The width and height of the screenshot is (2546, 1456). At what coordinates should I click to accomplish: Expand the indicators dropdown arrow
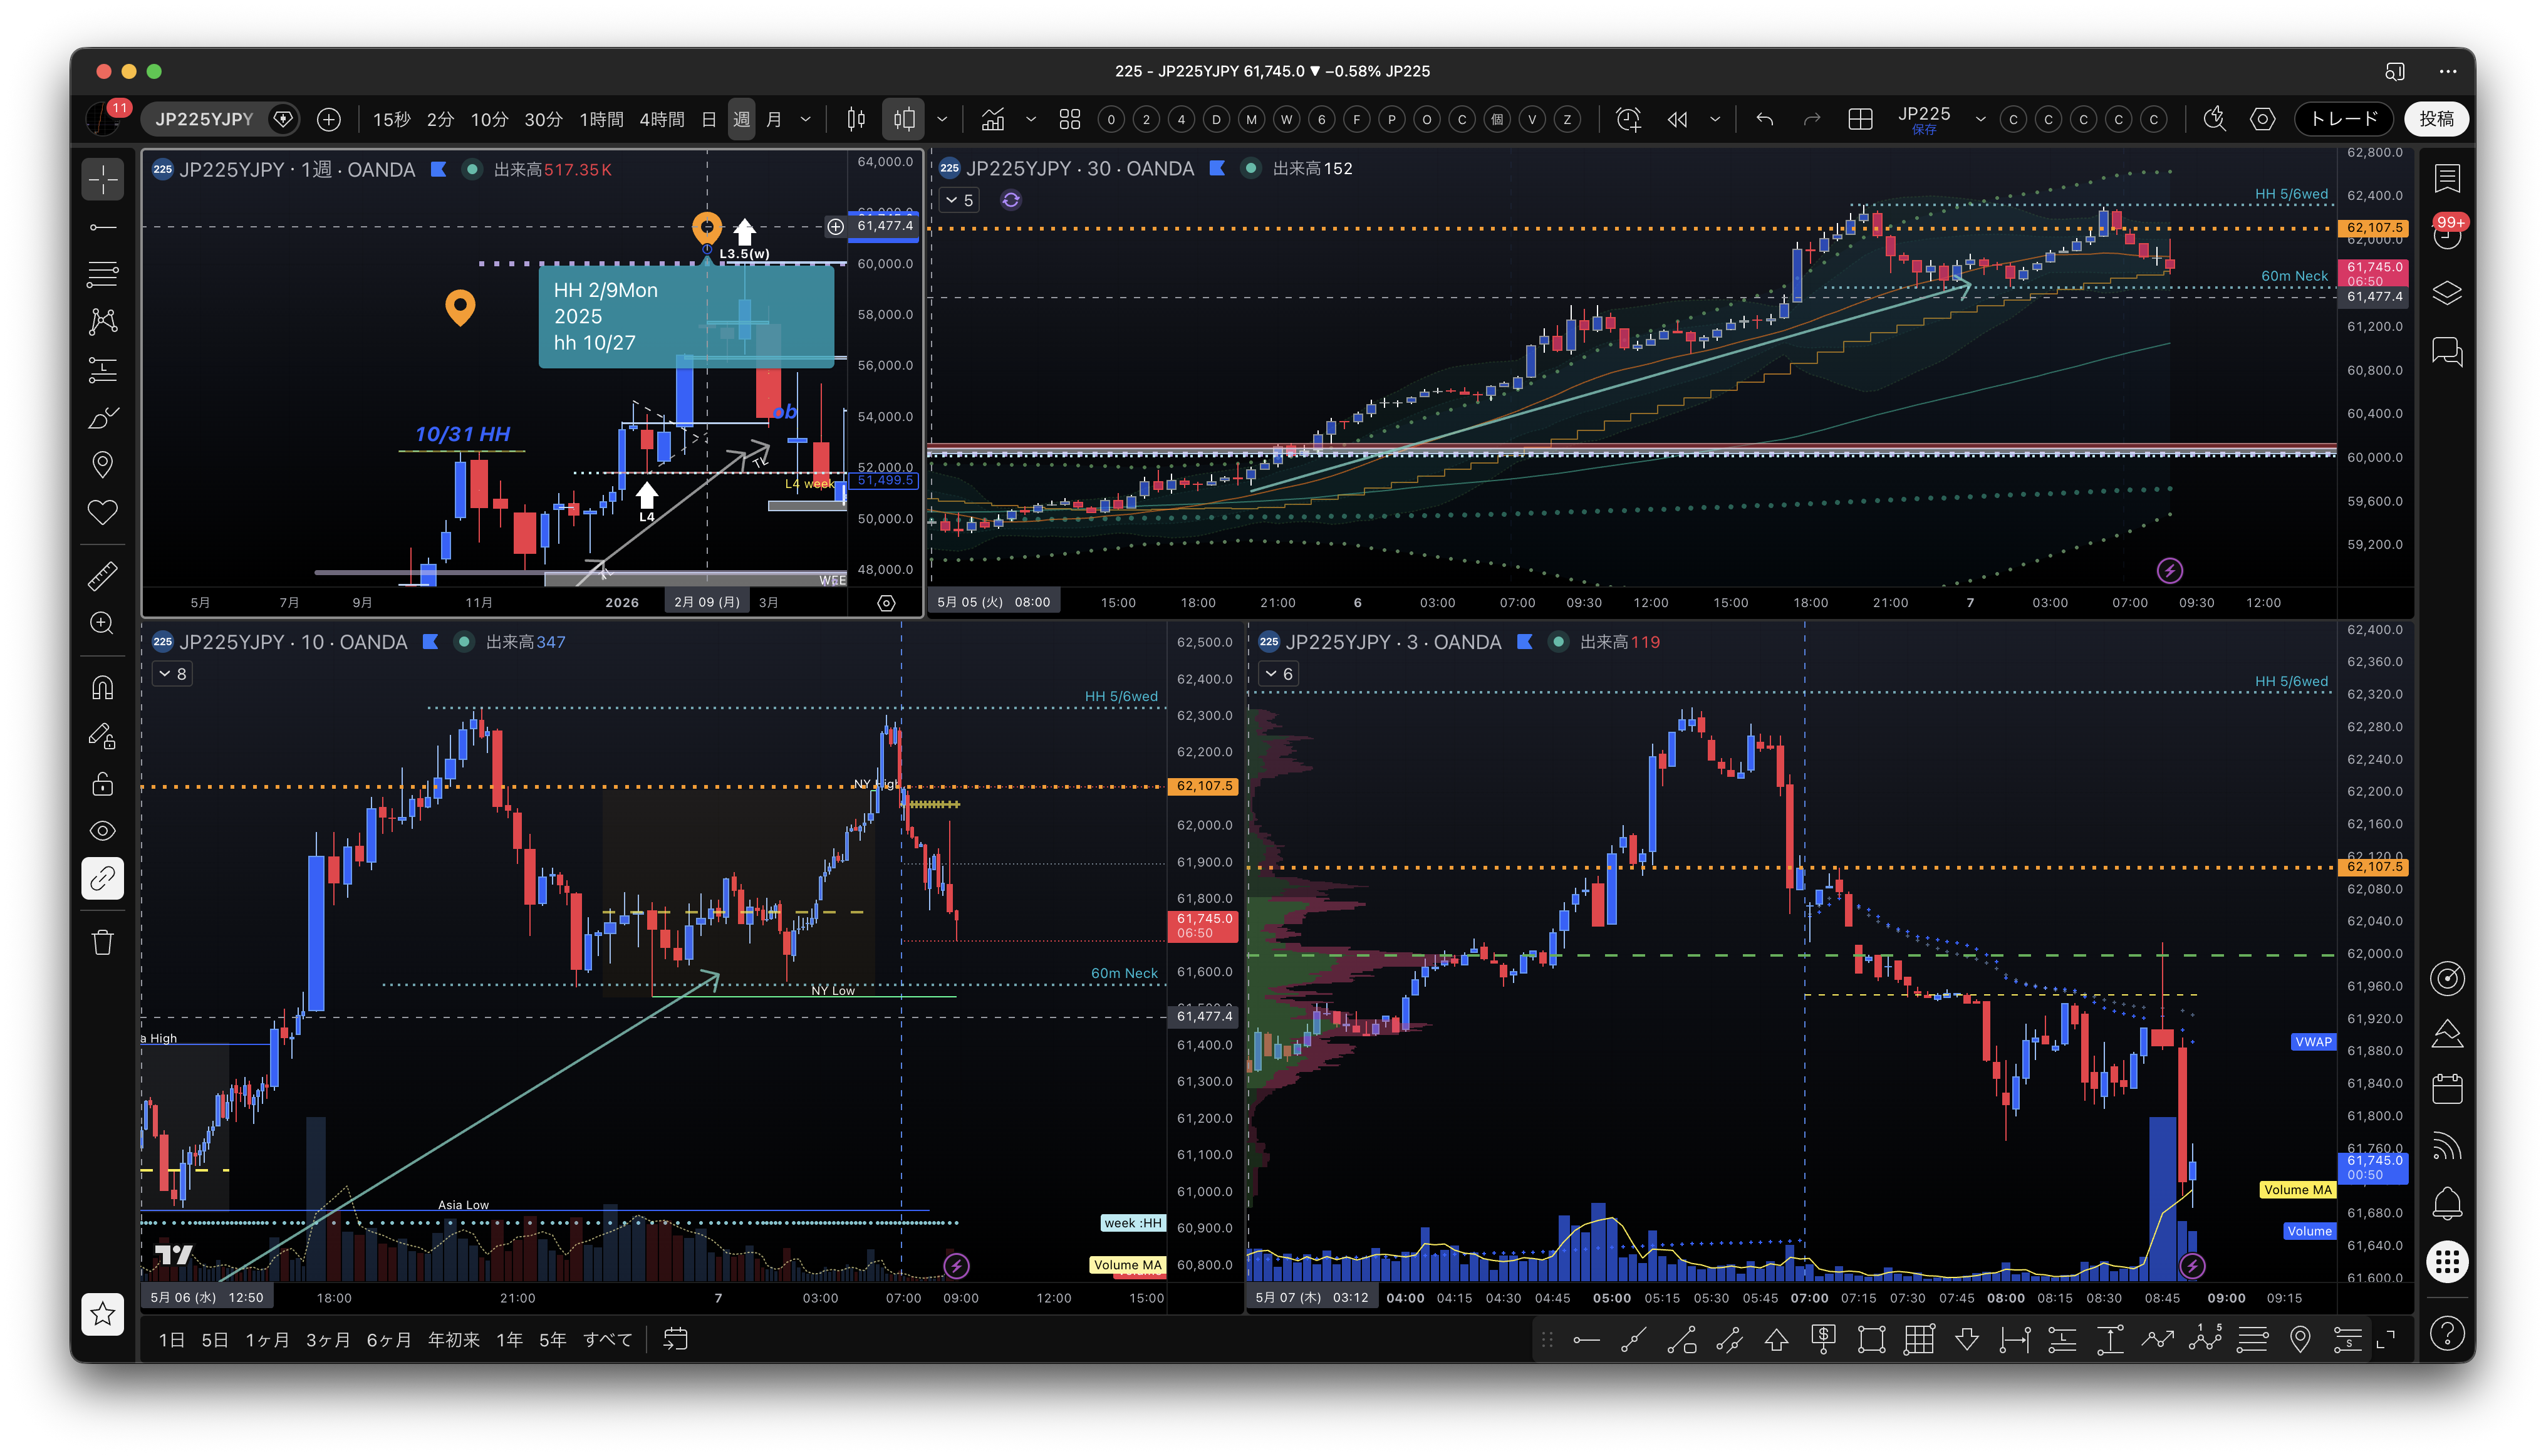point(1031,120)
